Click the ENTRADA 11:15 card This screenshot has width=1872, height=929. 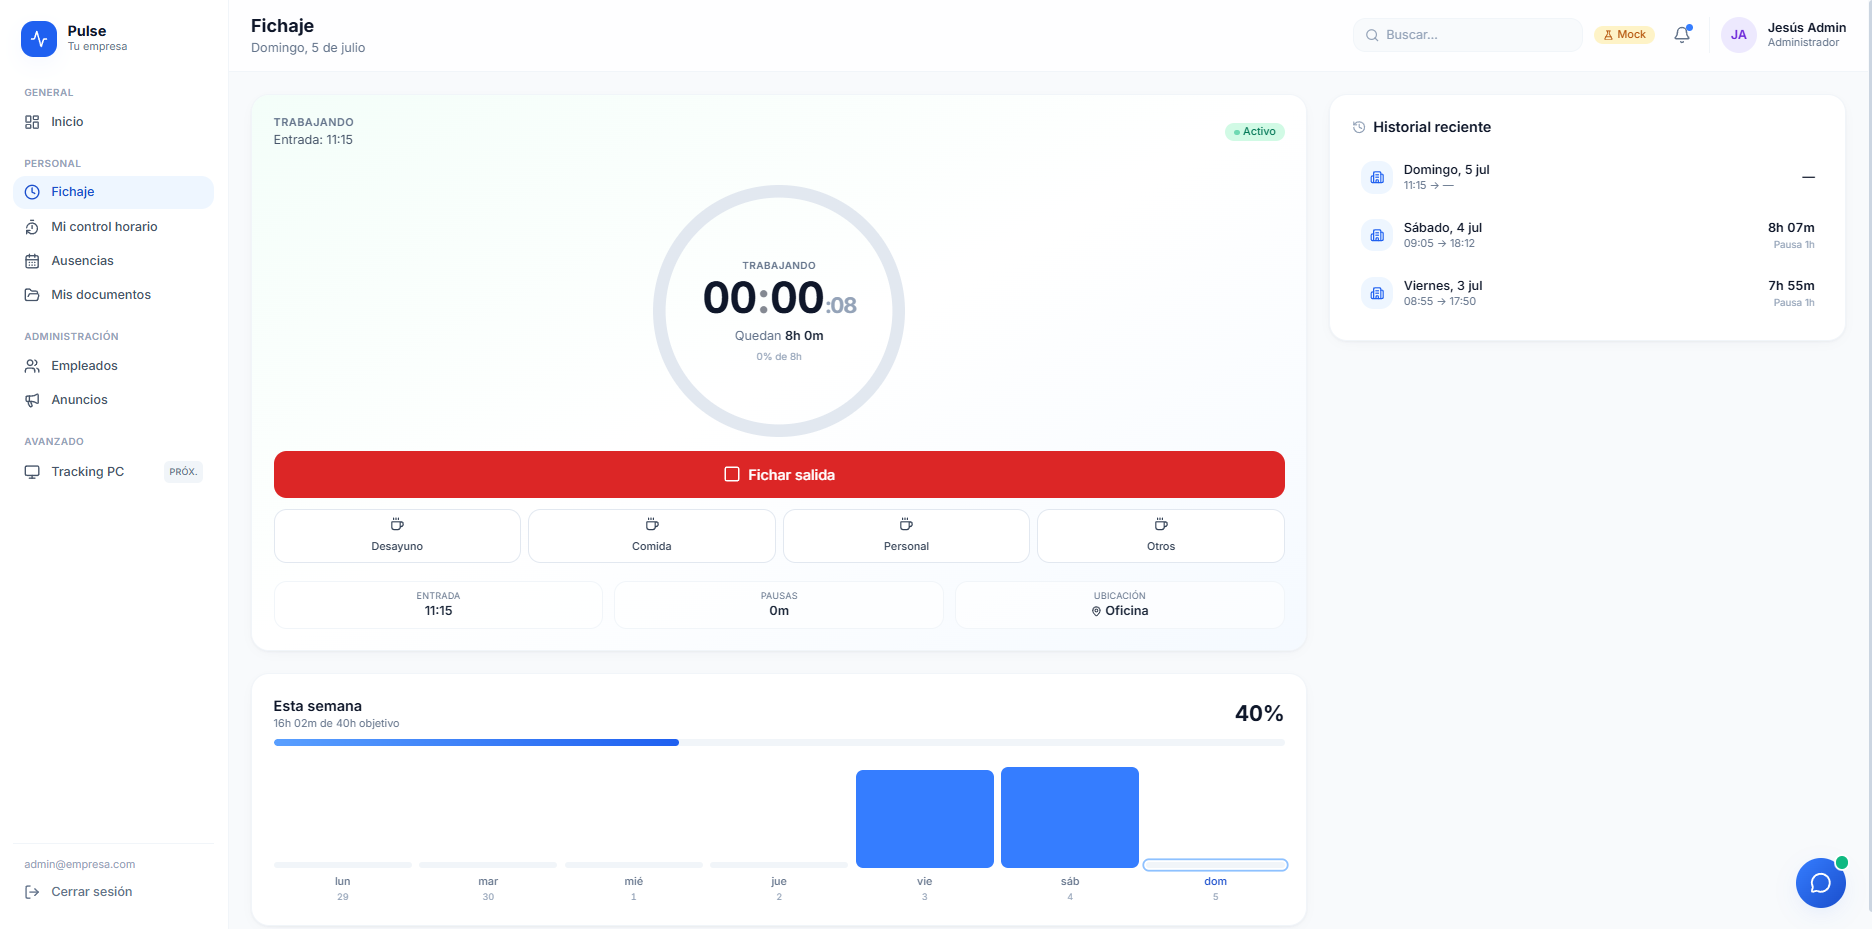438,605
